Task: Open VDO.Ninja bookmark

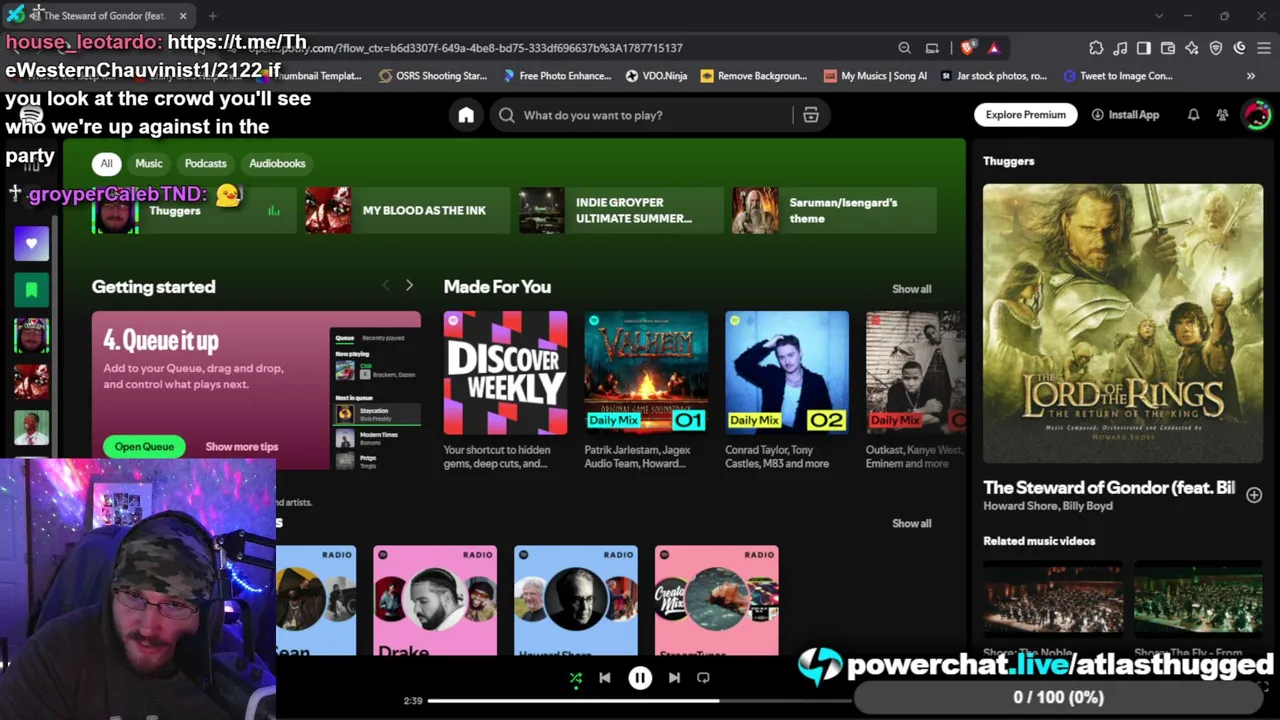Action: coord(656,76)
